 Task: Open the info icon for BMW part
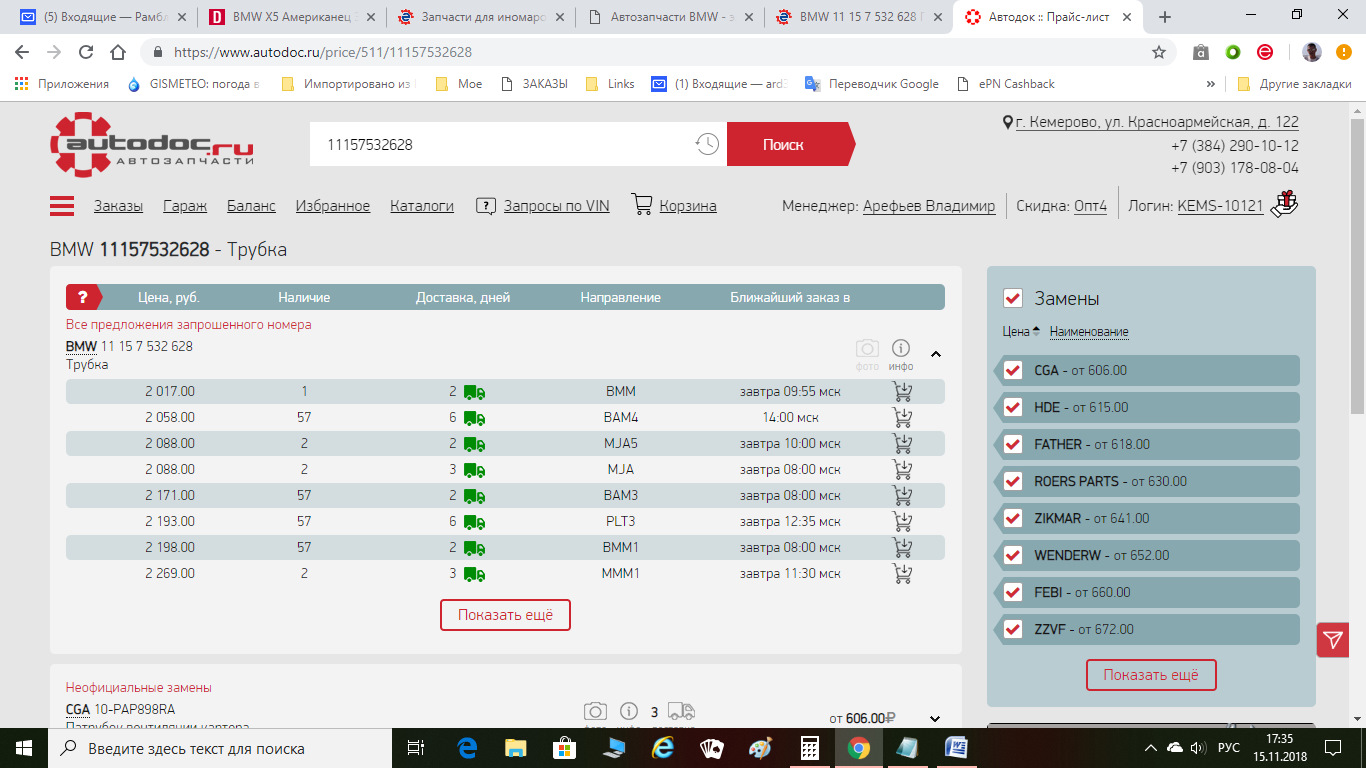coord(901,348)
